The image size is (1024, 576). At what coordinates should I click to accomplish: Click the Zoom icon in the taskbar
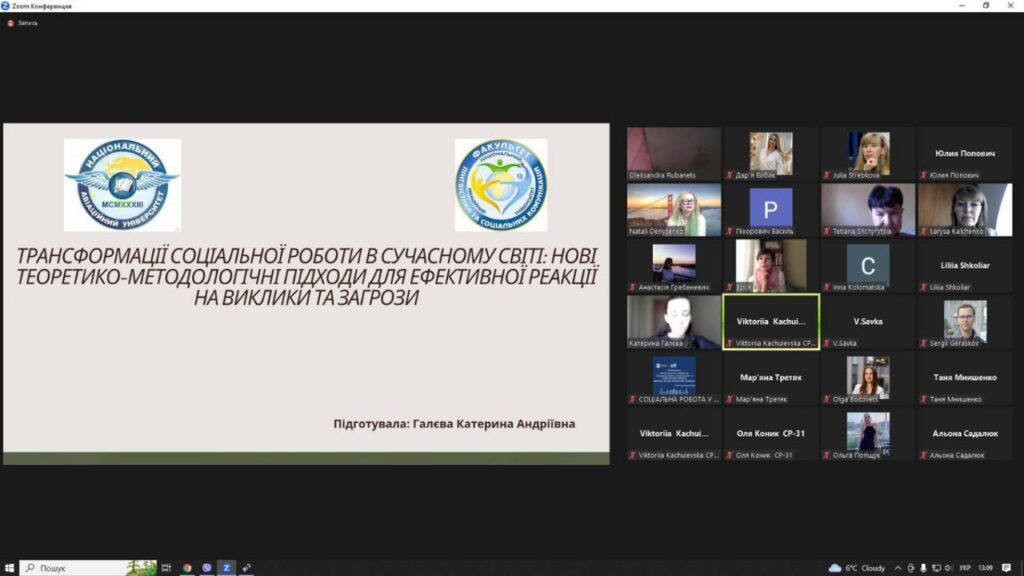coord(227,567)
